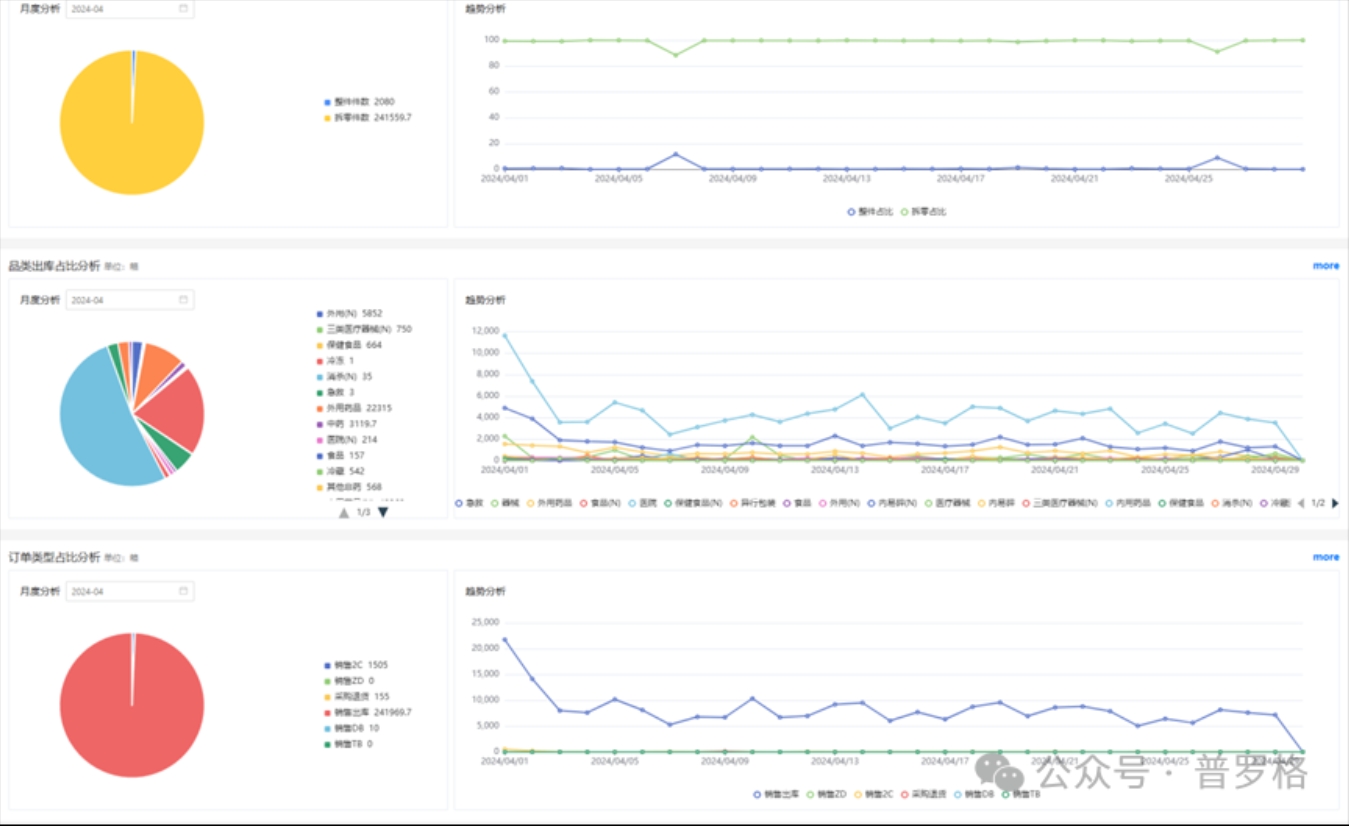Open the 2024-04 month picker for 品类出库占比分析
The width and height of the screenshot is (1349, 827).
[122, 300]
